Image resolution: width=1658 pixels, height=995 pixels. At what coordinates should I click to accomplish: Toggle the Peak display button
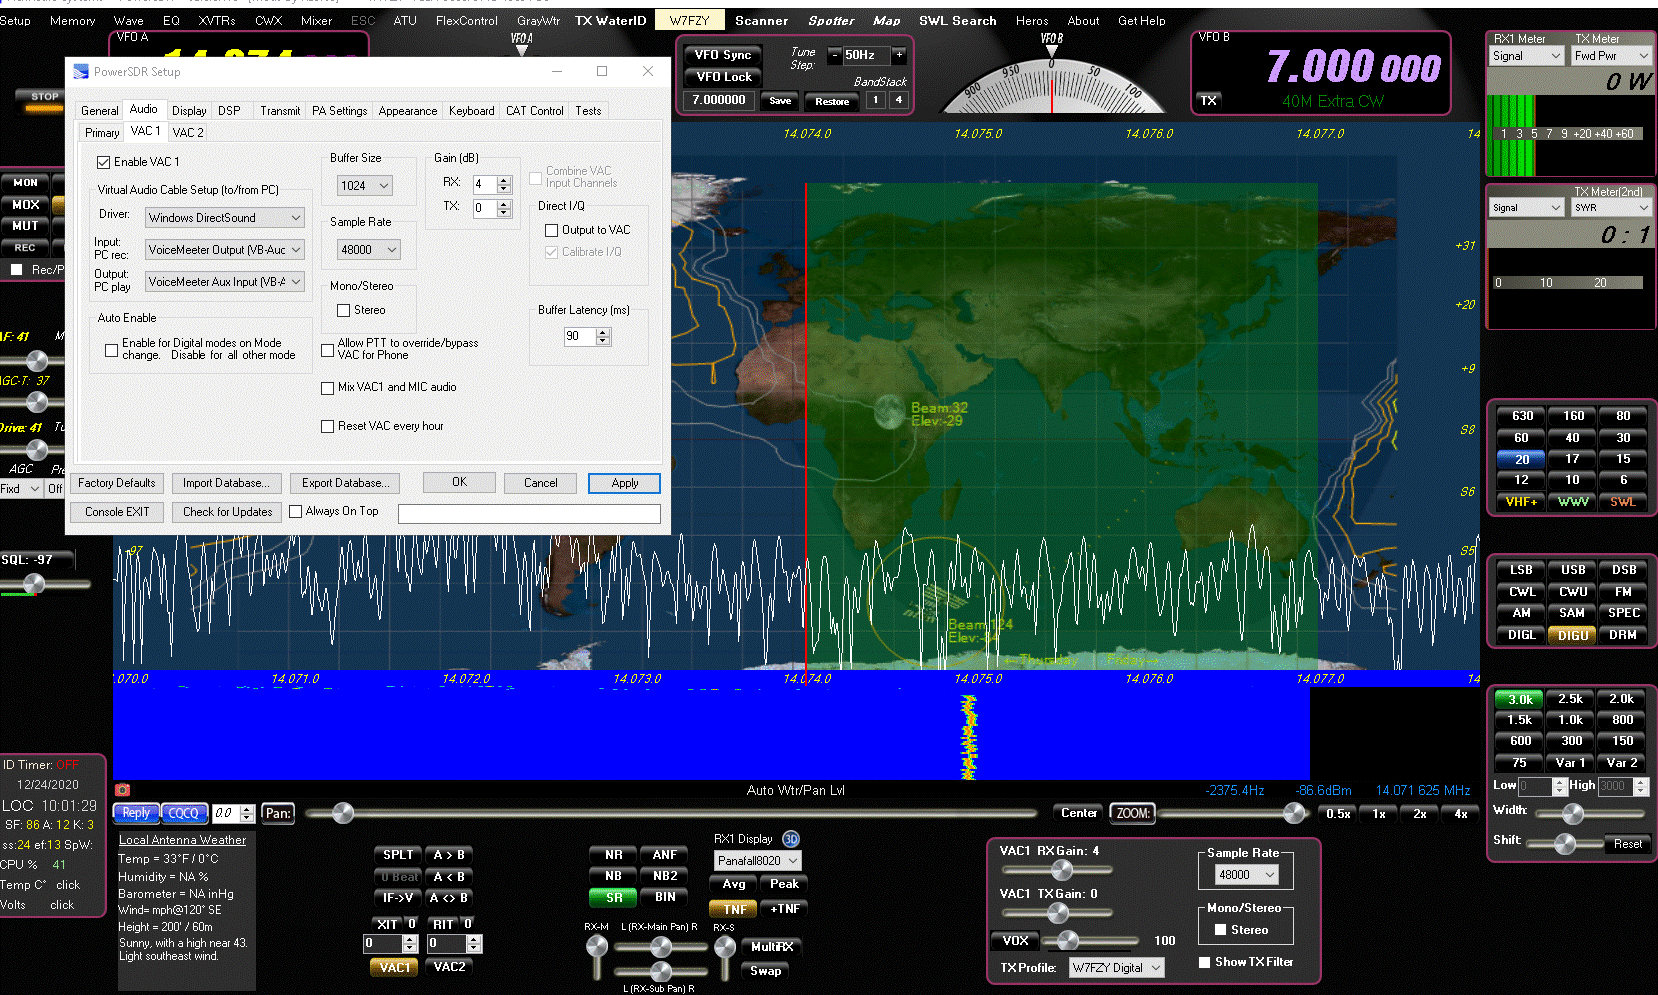pyautogui.click(x=784, y=884)
